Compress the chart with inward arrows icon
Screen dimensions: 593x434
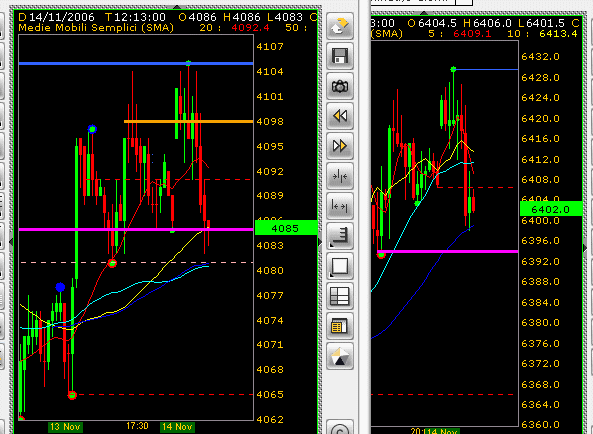pyautogui.click(x=340, y=176)
